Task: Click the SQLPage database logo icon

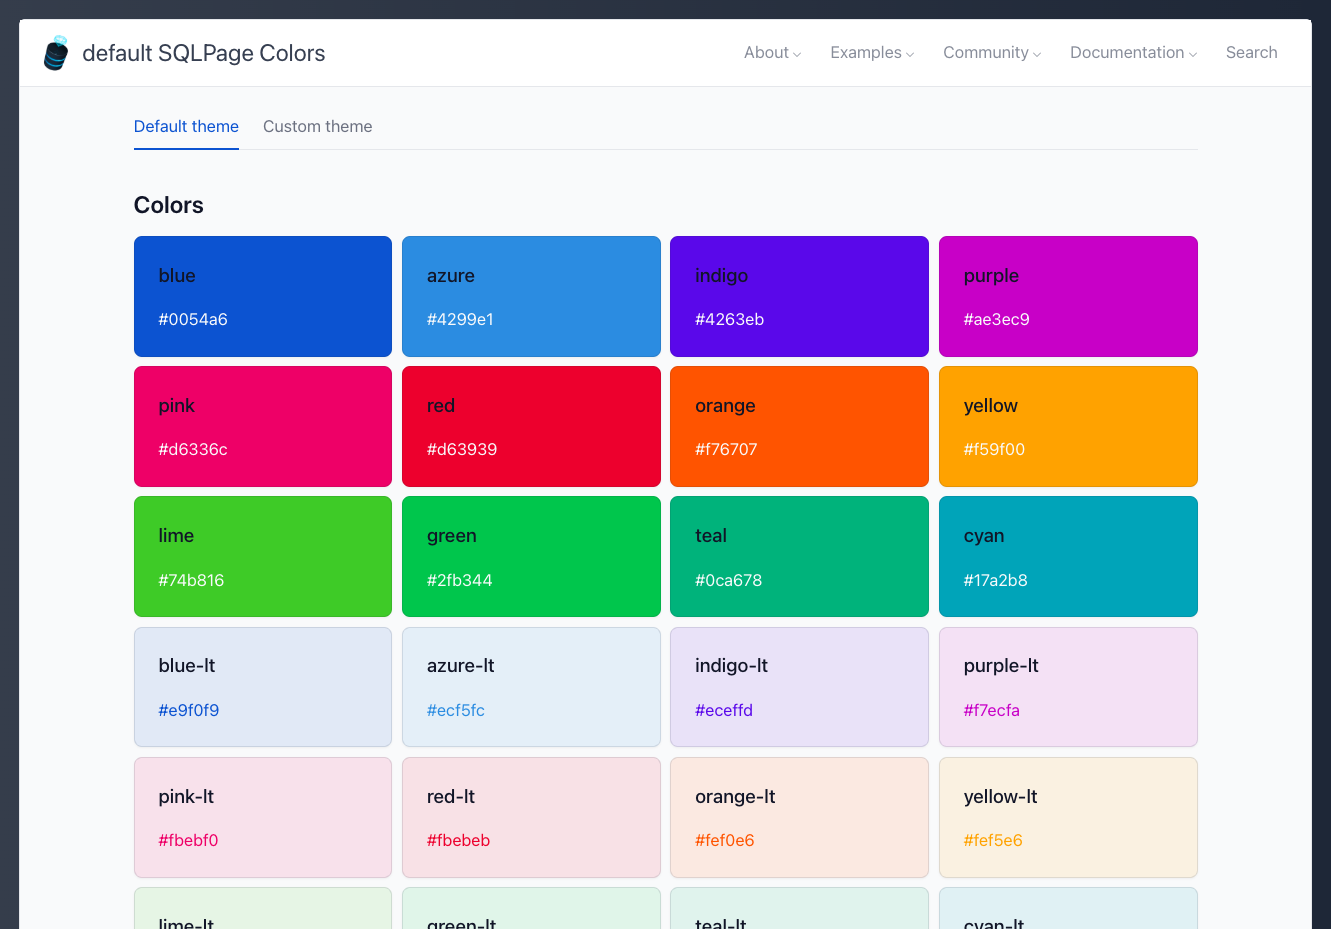Action: 56,53
